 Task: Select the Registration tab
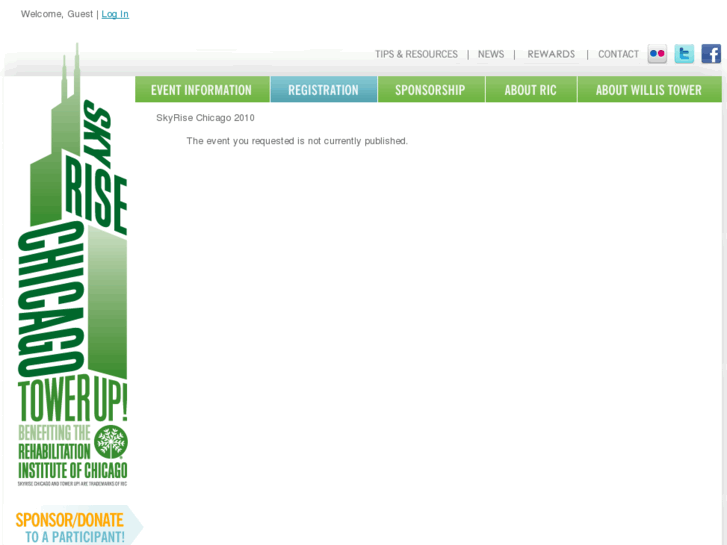324,90
